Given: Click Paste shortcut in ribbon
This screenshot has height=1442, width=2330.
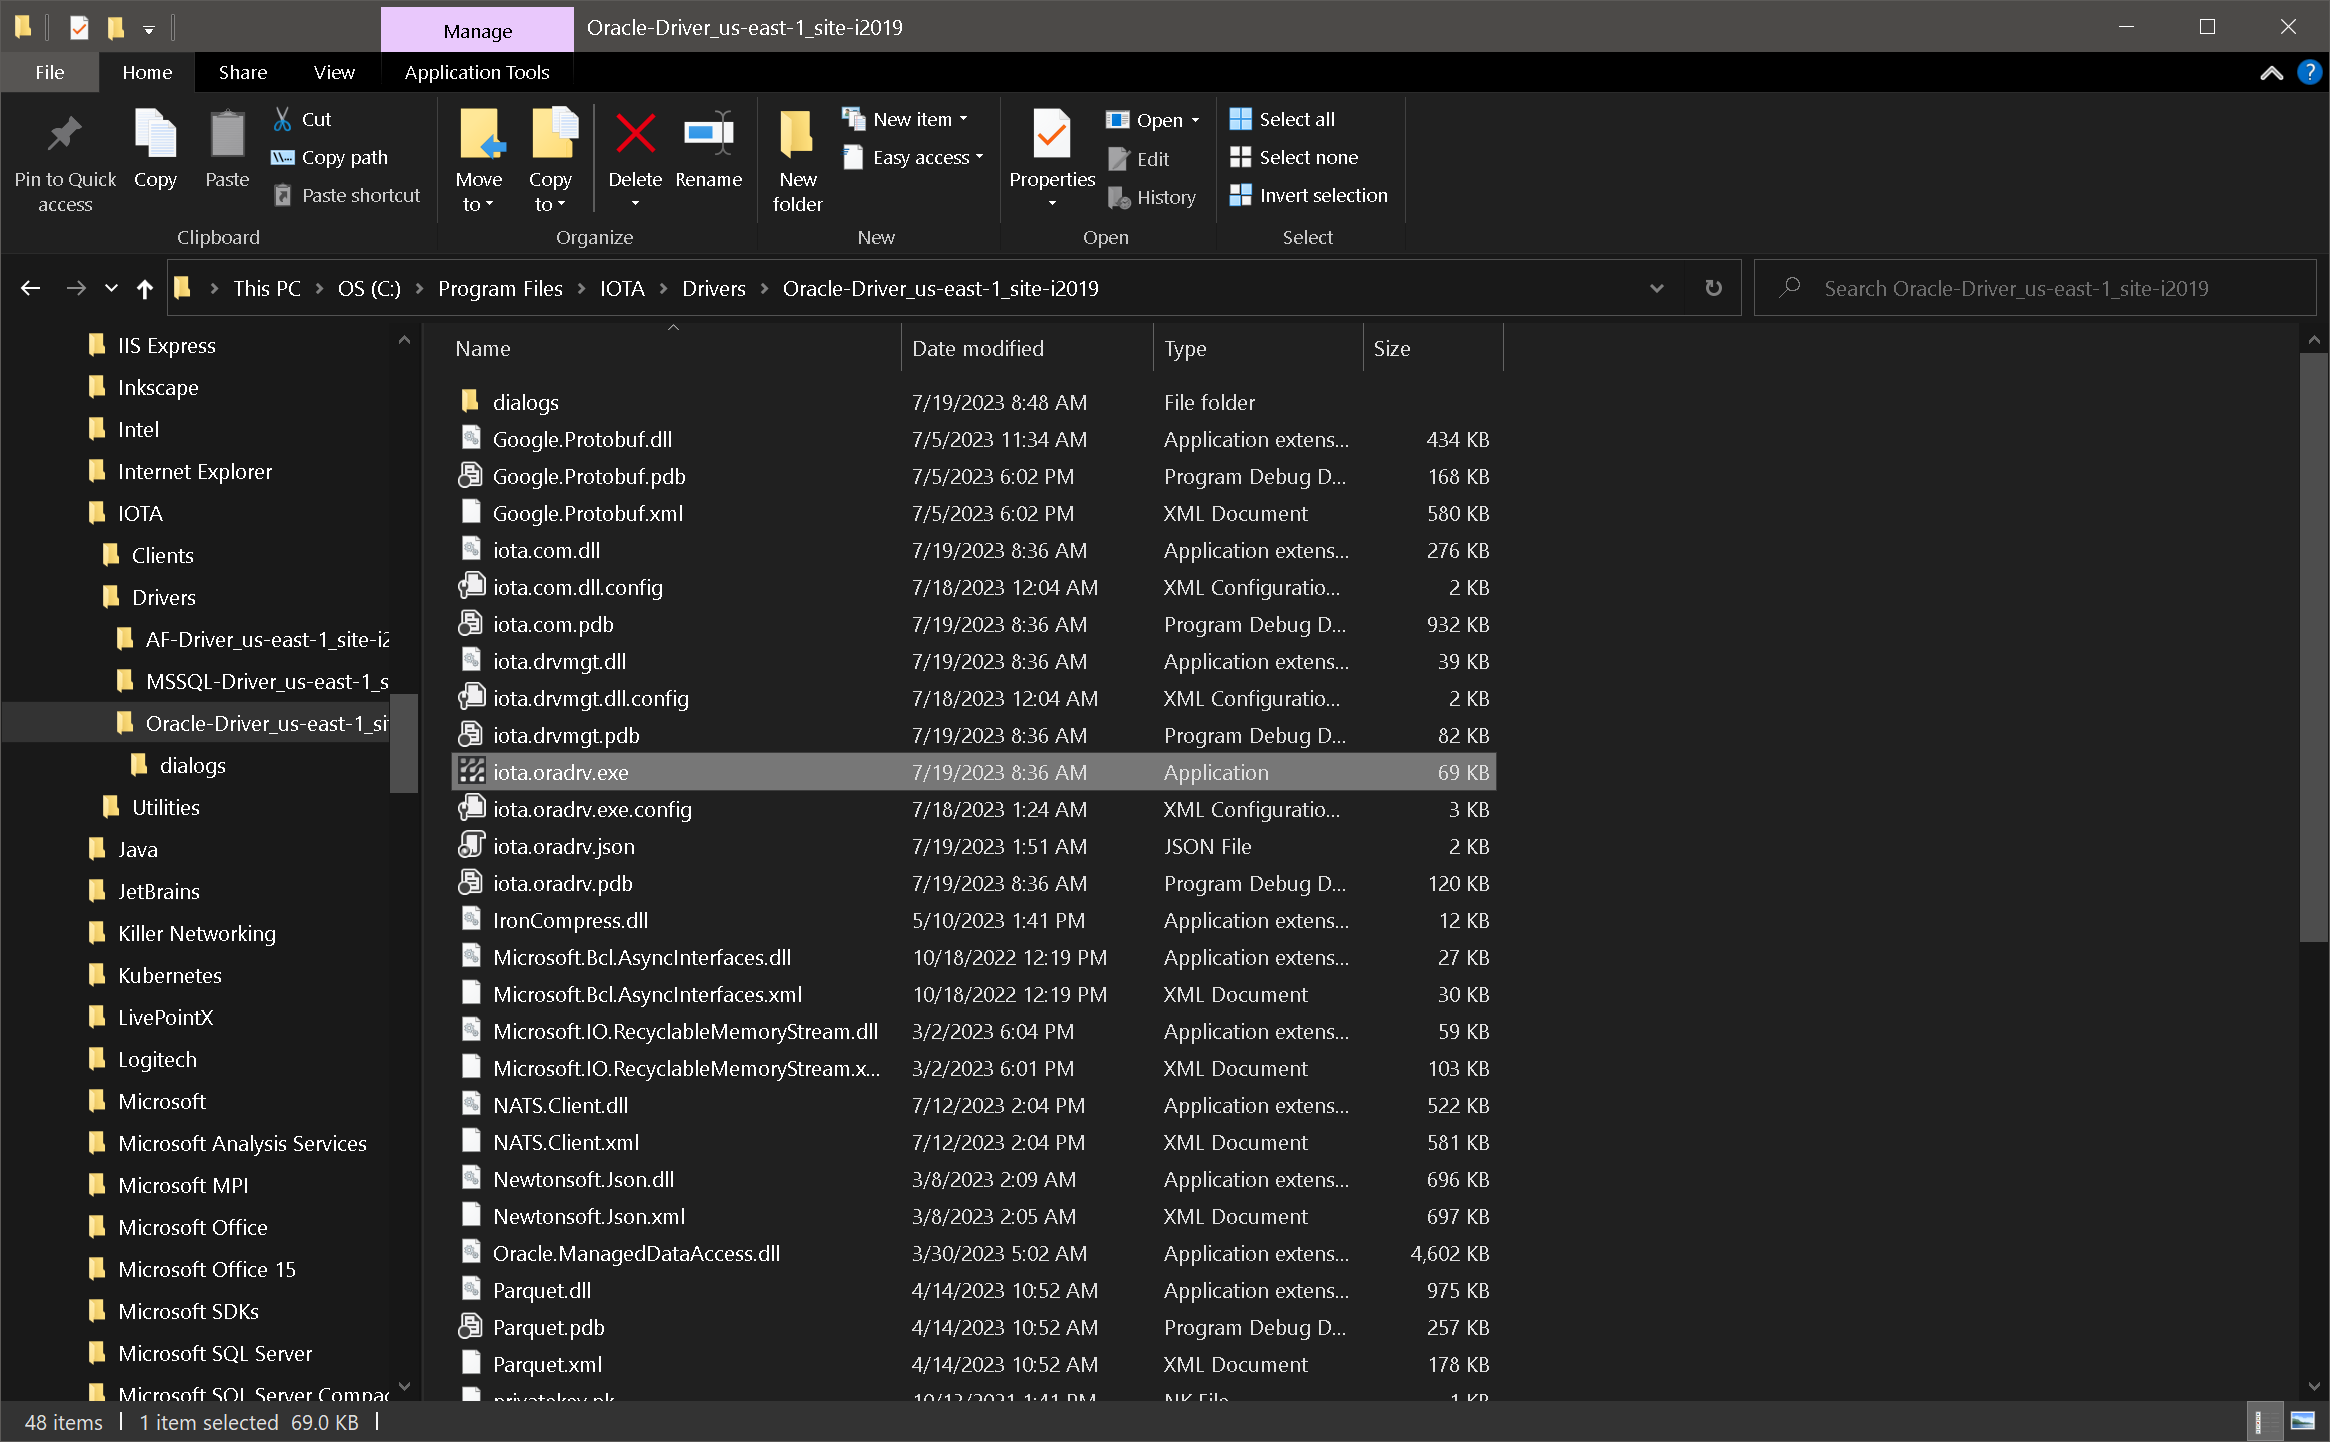Looking at the screenshot, I should click(347, 195).
